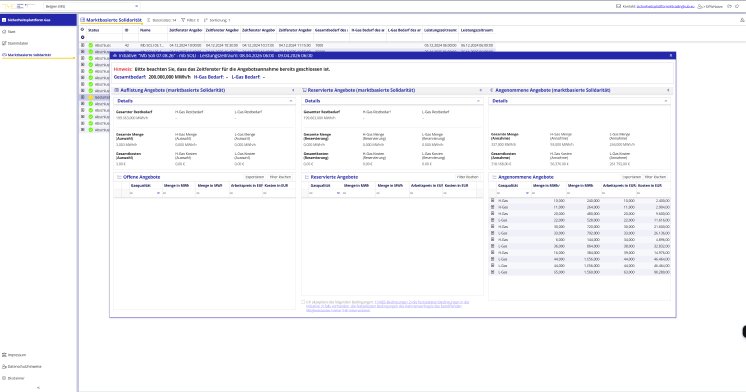Collapse Details under Reservierte Angebote
This screenshot has height=392, width=746.
[478, 101]
